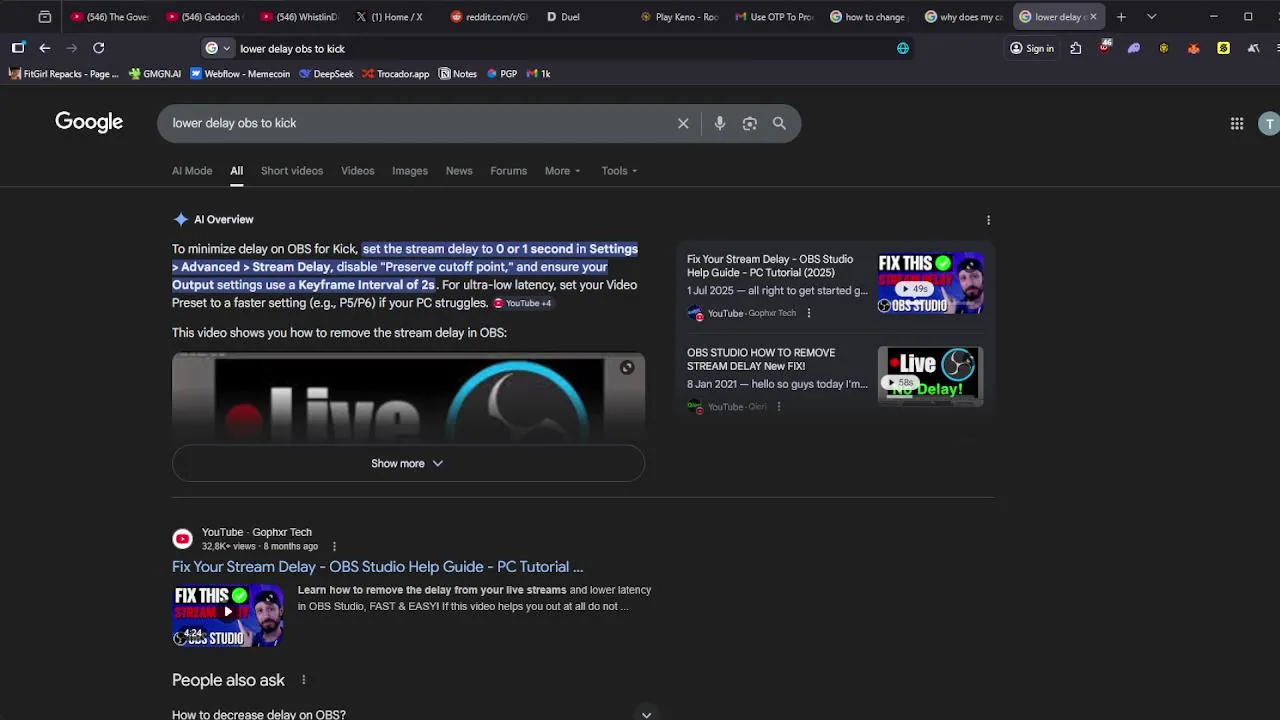Expand AI Overview with Show more
1280x720 pixels.
click(408, 463)
